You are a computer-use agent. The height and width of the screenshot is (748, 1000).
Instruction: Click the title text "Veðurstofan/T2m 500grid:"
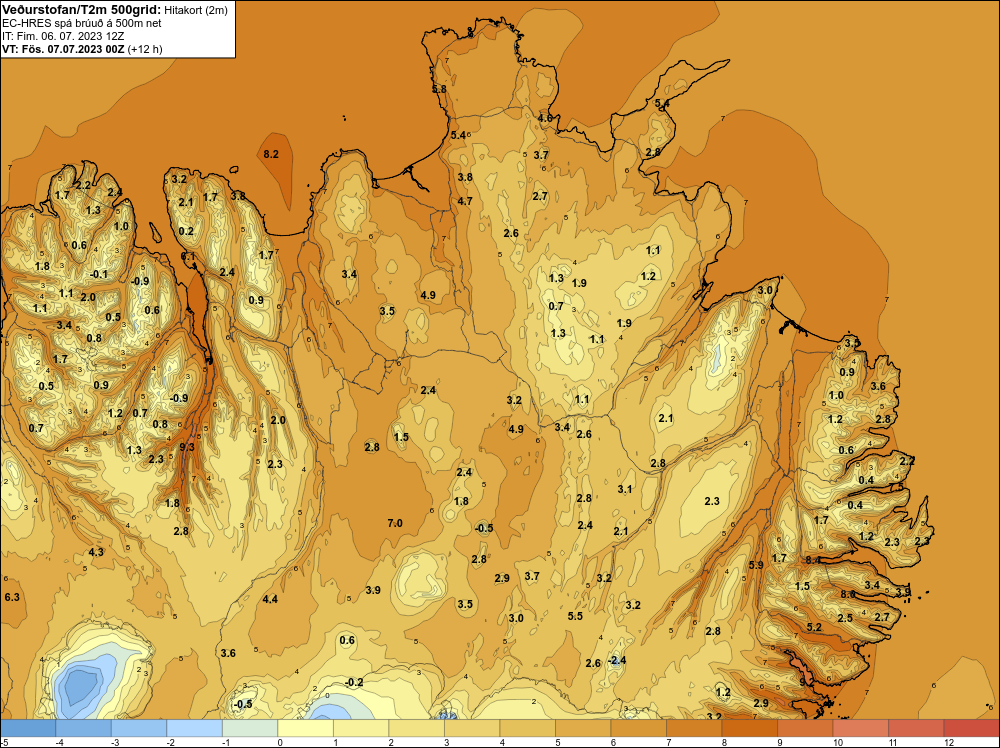click(x=80, y=10)
